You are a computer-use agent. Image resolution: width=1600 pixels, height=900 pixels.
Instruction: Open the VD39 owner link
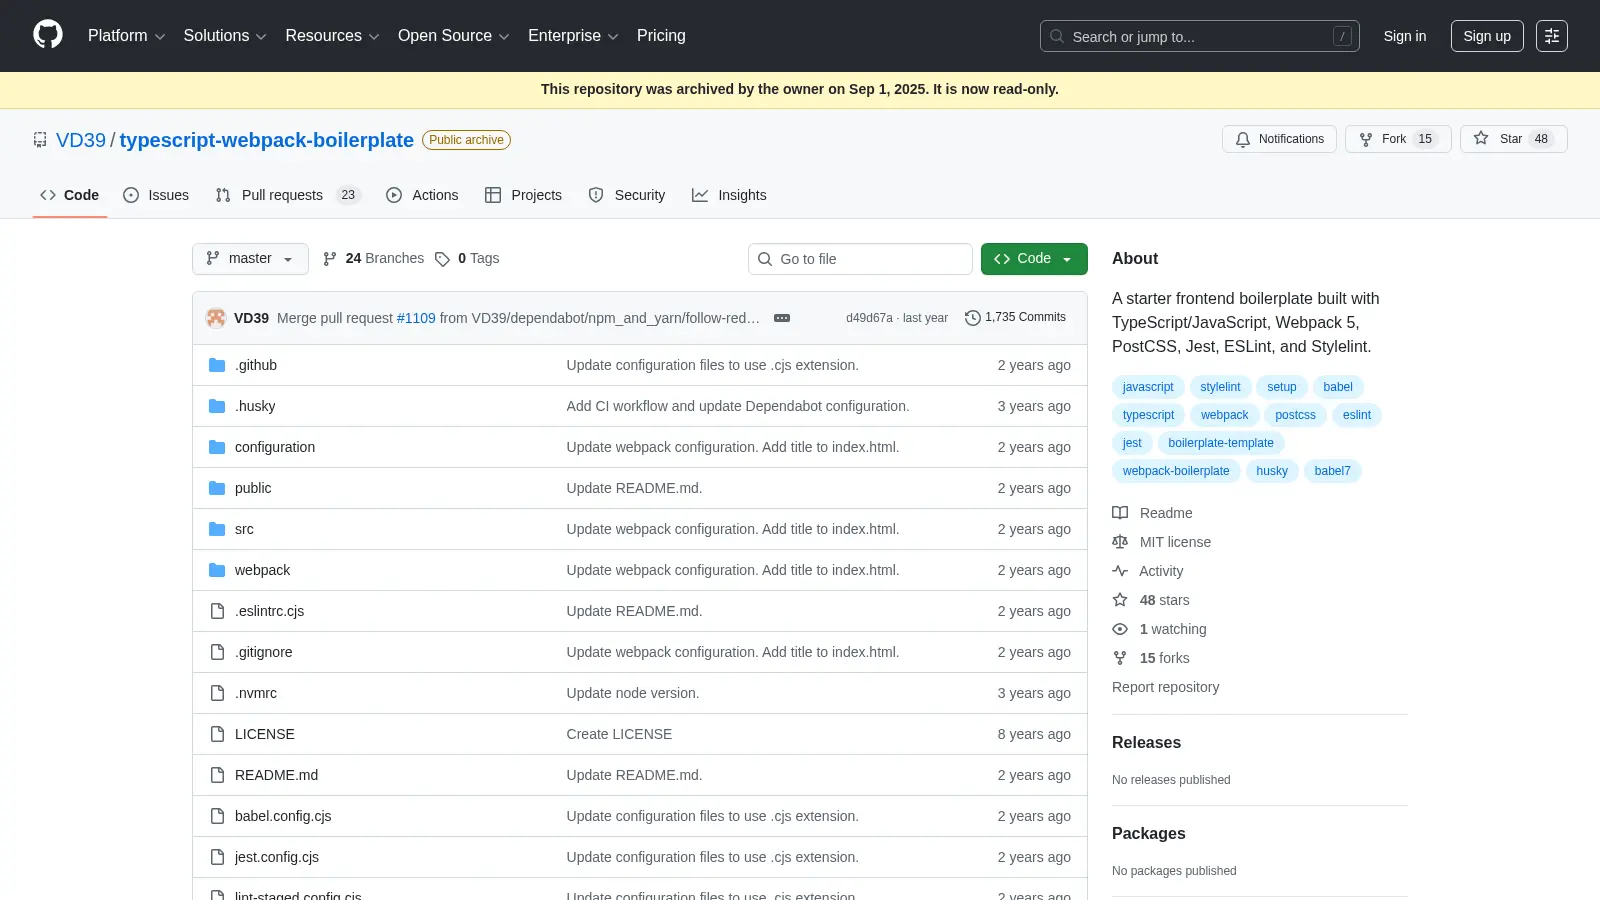tap(81, 140)
